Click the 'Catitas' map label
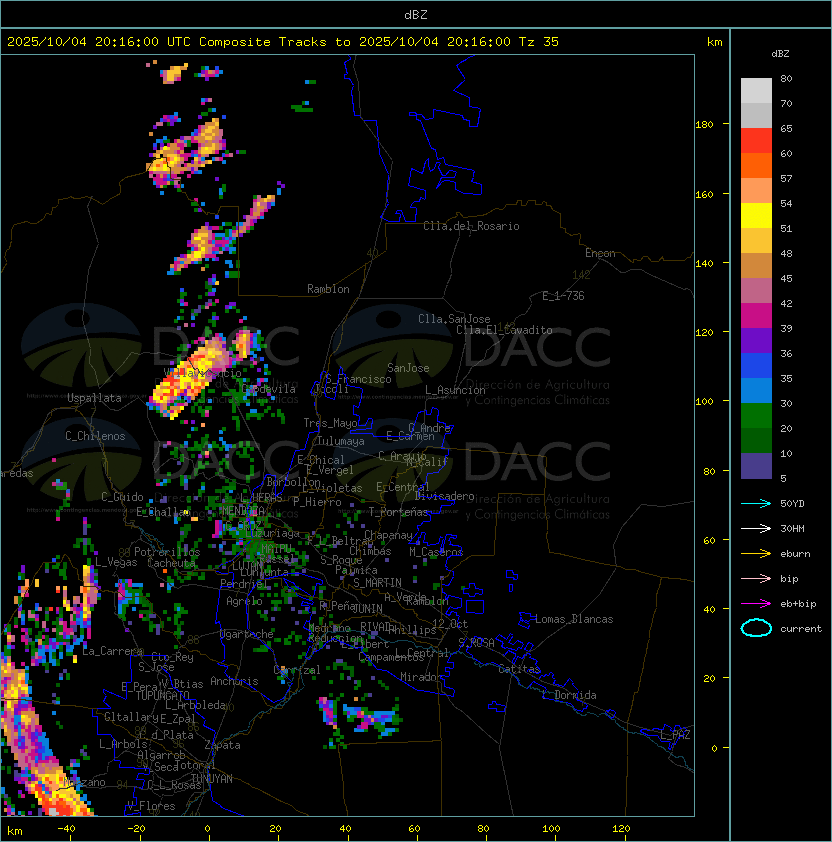The image size is (832, 842). click(519, 669)
